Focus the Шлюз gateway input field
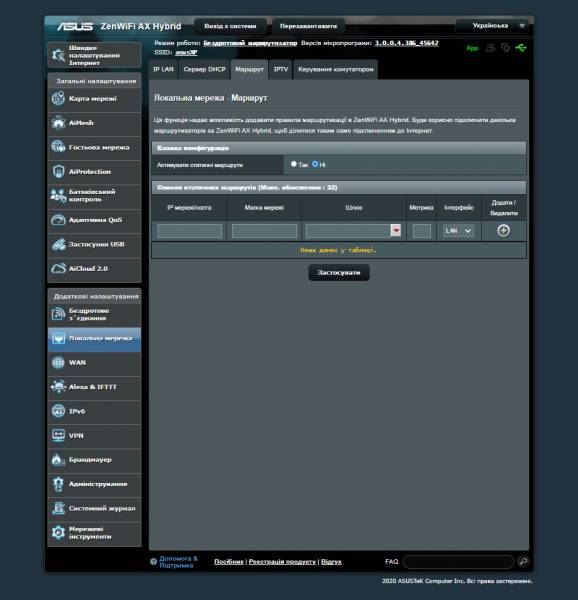This screenshot has width=578, height=600. [x=348, y=231]
